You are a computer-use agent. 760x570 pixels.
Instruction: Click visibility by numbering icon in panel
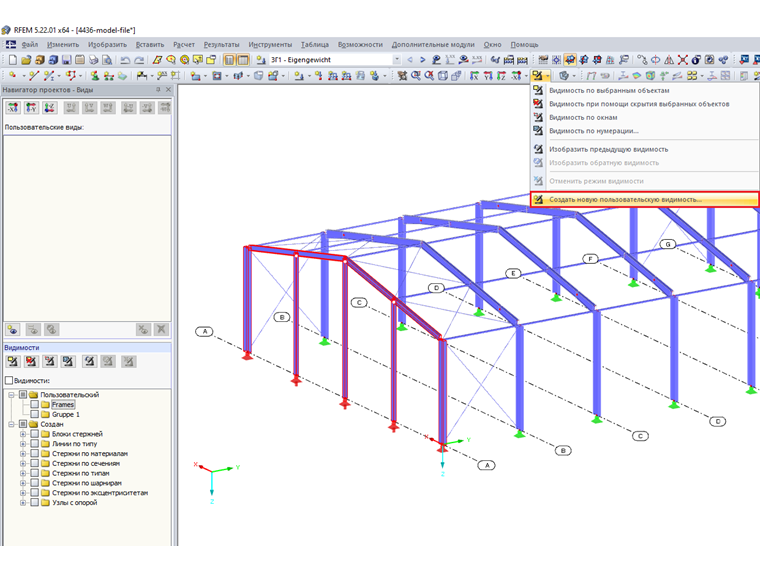pos(68,361)
